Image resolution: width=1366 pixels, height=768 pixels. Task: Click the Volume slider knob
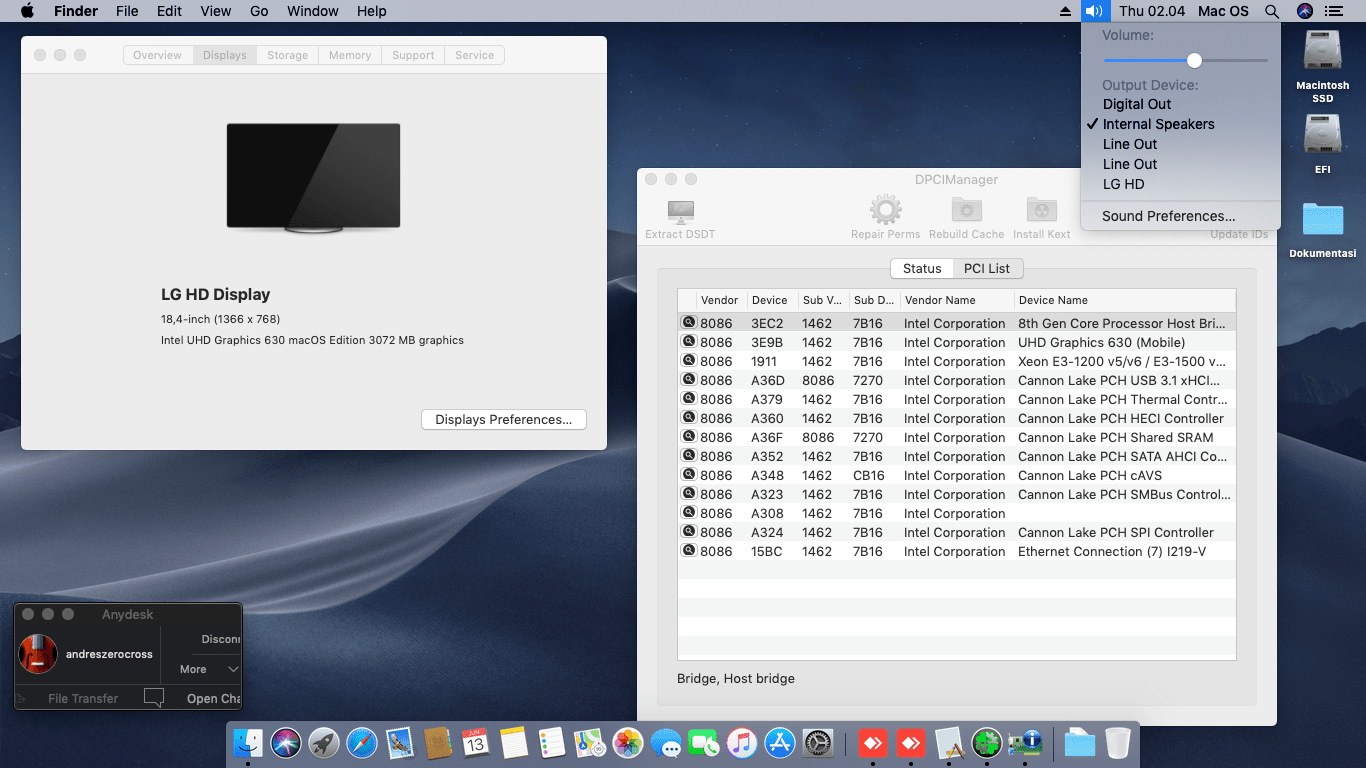click(x=1194, y=61)
